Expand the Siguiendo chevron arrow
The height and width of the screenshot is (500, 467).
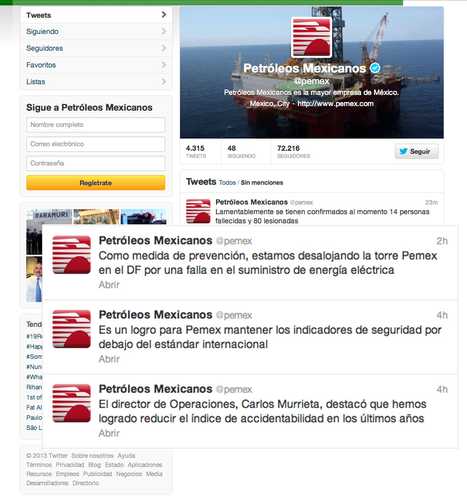coord(164,31)
